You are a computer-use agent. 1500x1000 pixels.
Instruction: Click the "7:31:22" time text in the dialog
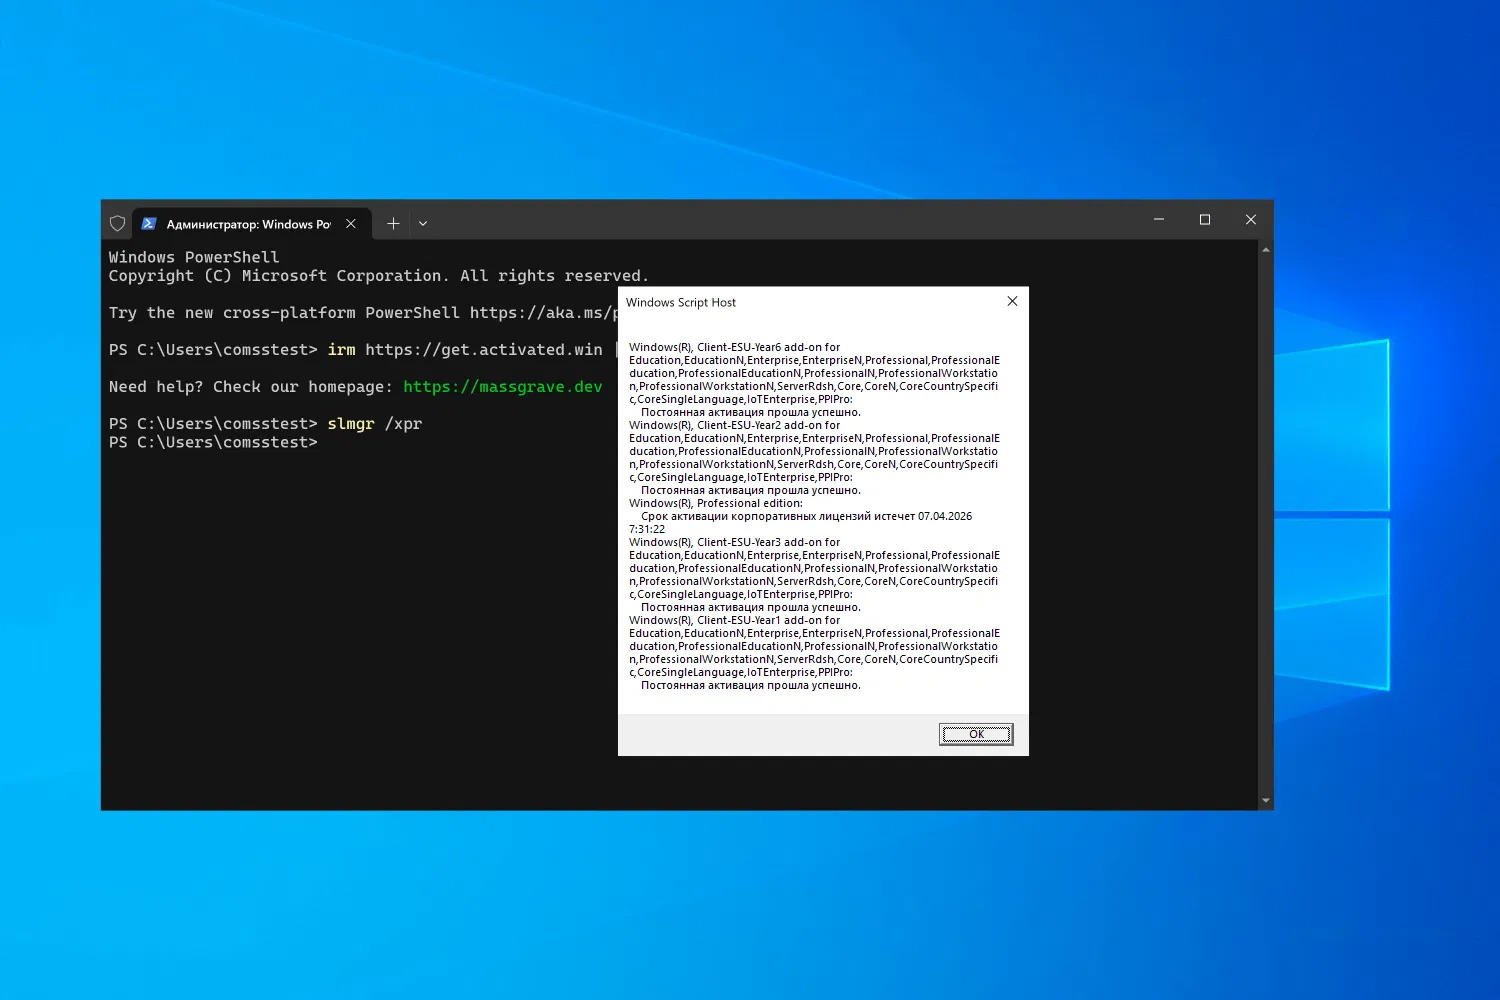tap(647, 529)
